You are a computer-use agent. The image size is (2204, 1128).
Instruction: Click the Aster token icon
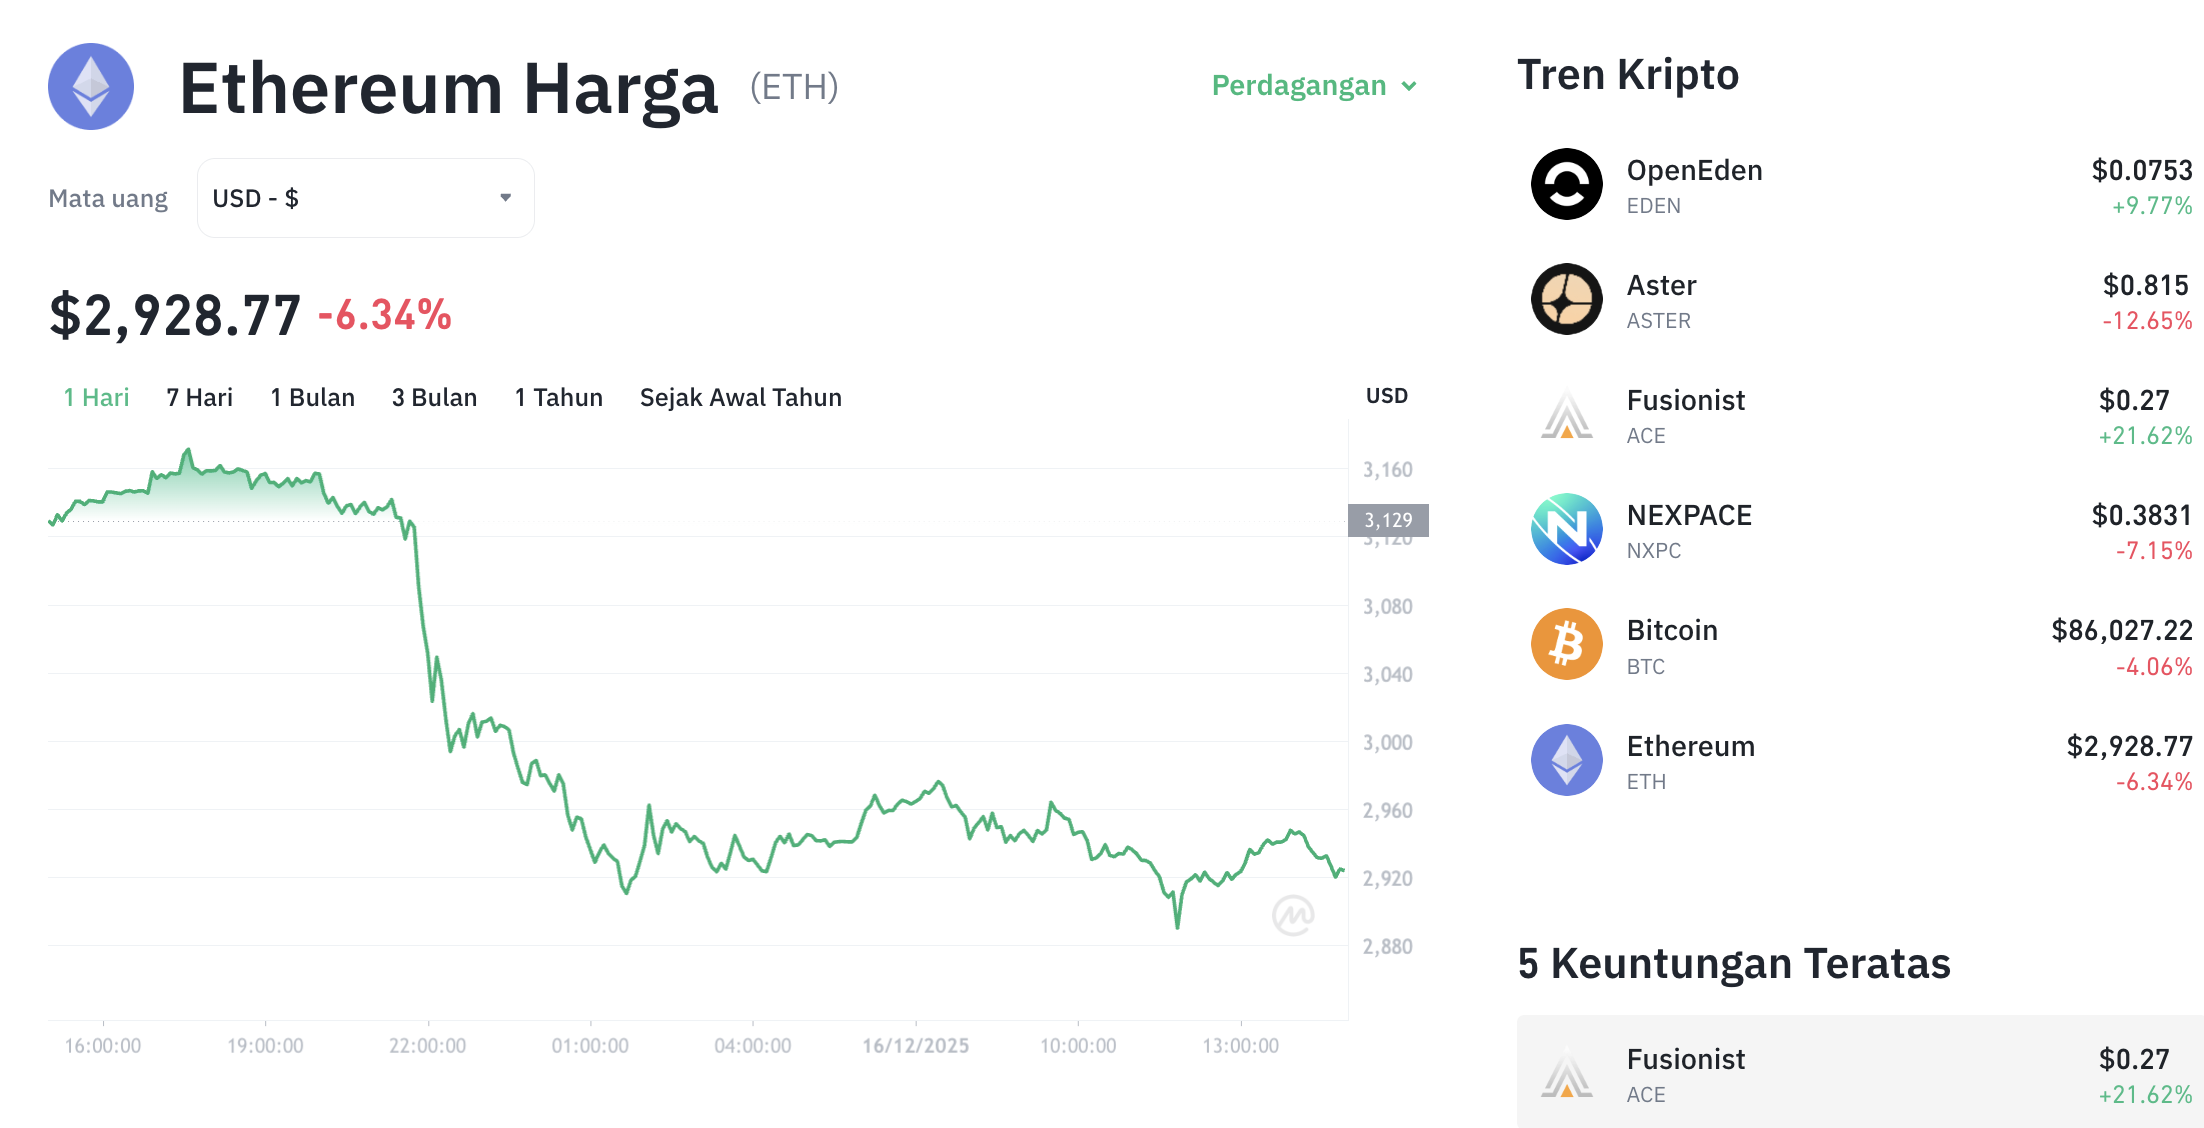tap(1566, 300)
